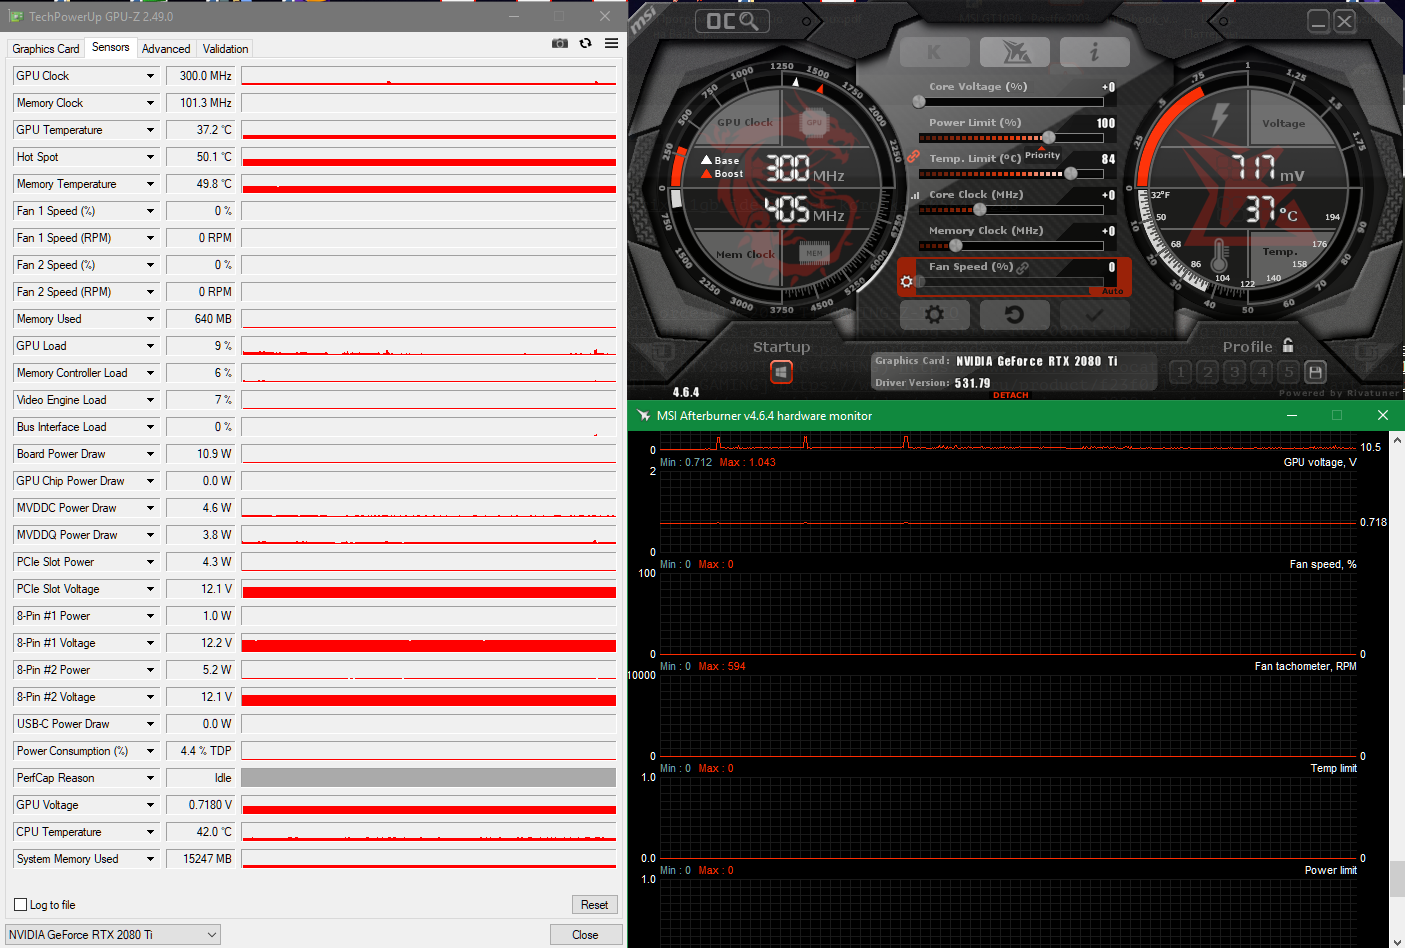Apply Afterburner settings with the checkmark button
Screen dimensions: 1405x948
1094,315
